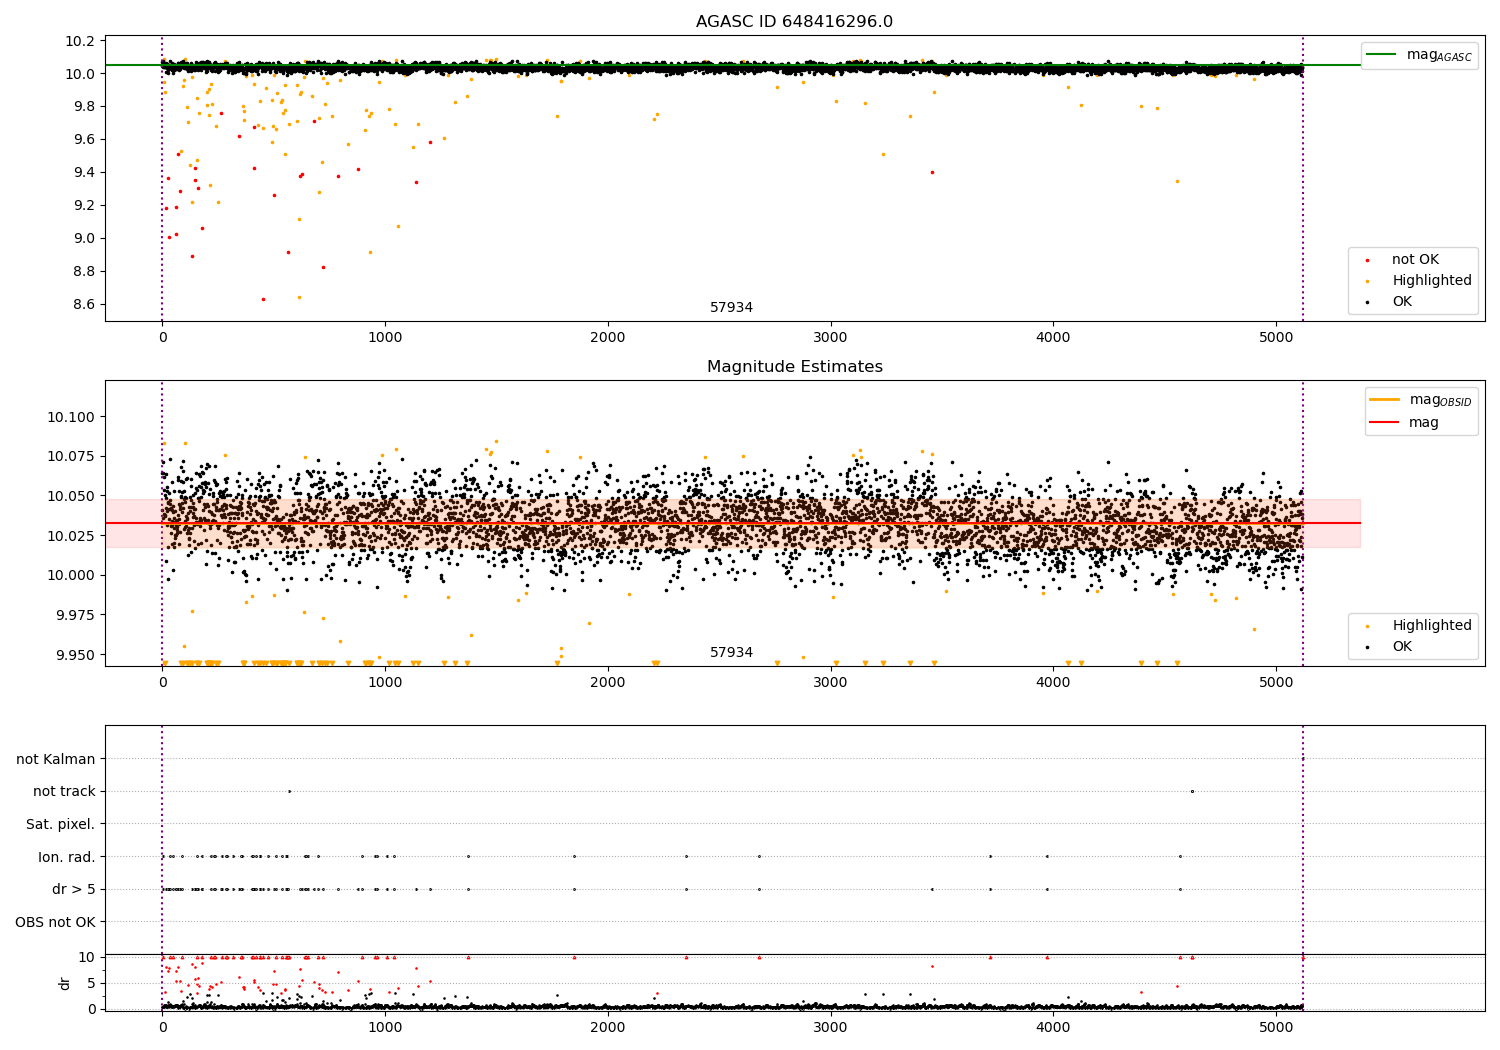The image size is (1500, 1050).
Task: Click the '0' x-axis tick under the Magnitude Estimates plot
Action: [162, 683]
